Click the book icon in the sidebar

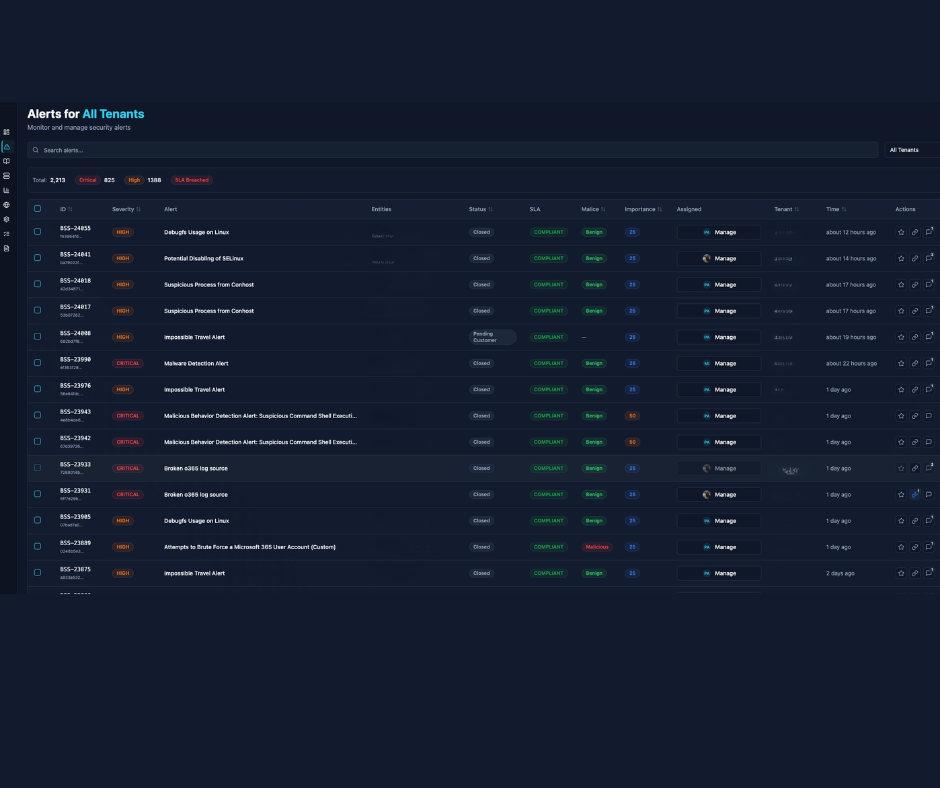tap(6, 161)
